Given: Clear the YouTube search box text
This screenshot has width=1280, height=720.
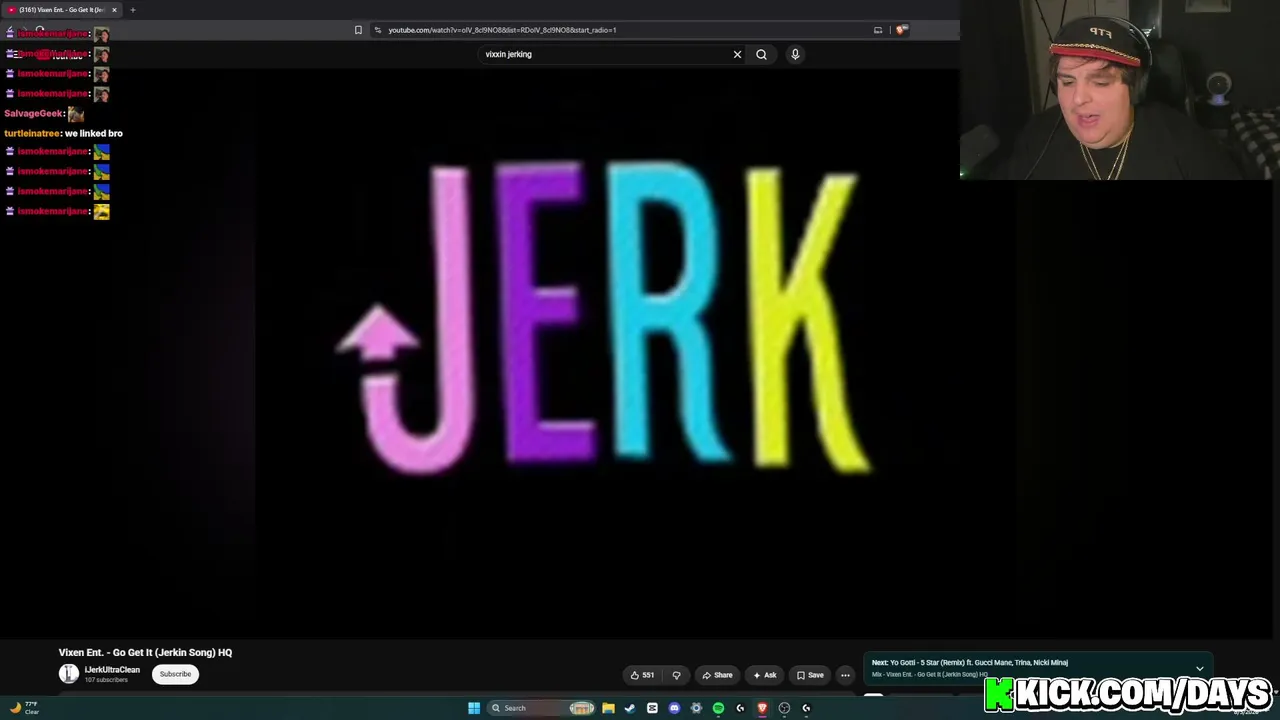Looking at the screenshot, I should (x=737, y=54).
